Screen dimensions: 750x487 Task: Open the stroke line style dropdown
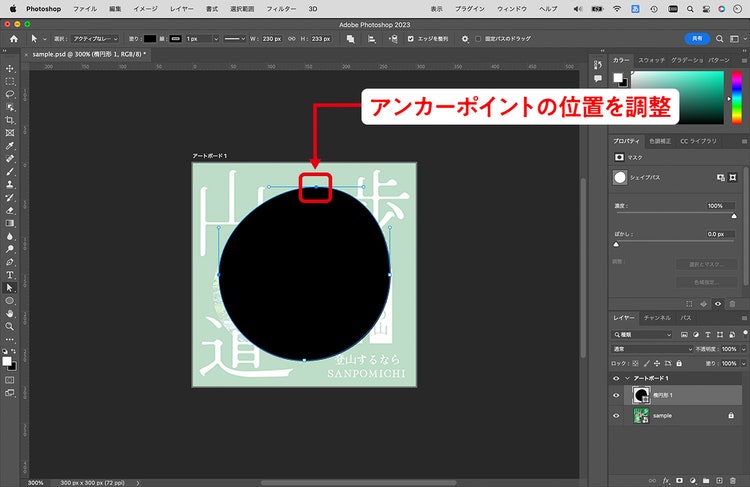[x=234, y=39]
